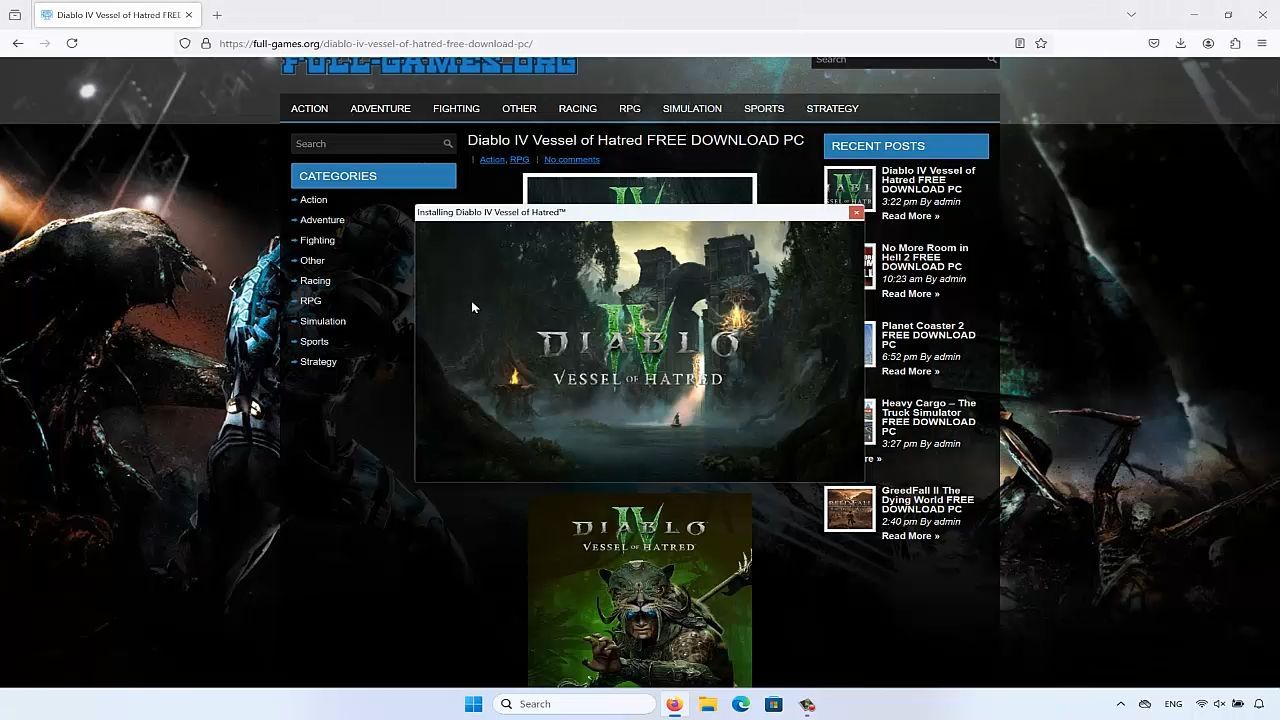The width and height of the screenshot is (1280, 720).
Task: Close the Installing Diablo IV installer popup
Action: click(856, 212)
